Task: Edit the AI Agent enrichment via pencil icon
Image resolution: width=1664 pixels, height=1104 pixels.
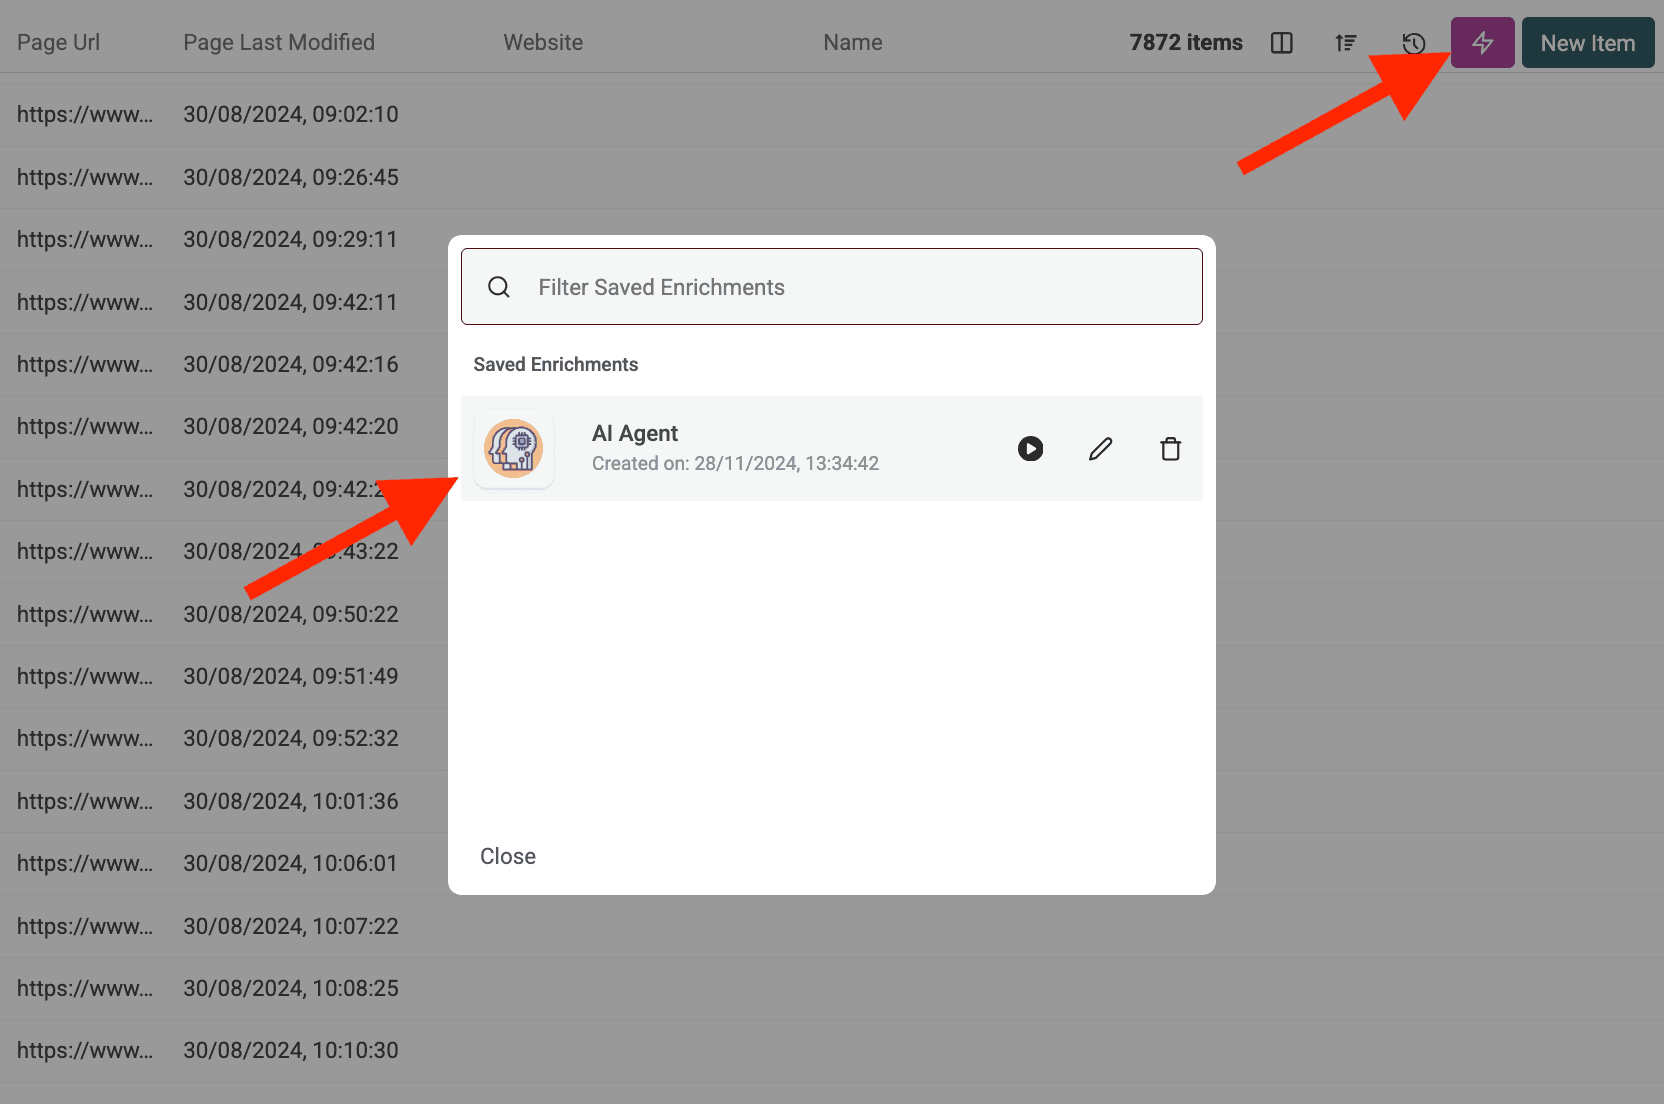Action: pos(1100,448)
